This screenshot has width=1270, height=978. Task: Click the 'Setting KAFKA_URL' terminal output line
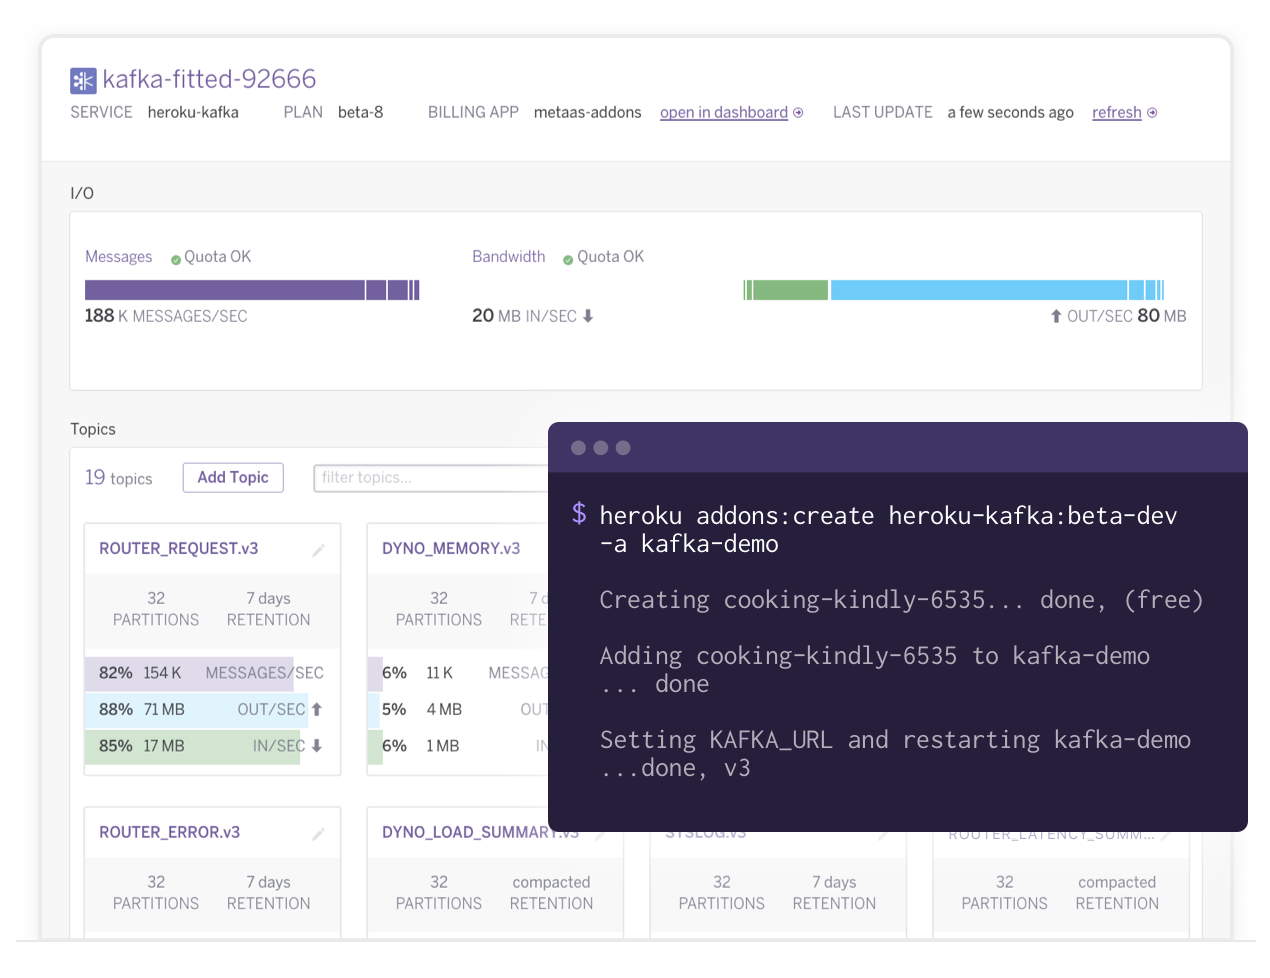[x=895, y=754]
